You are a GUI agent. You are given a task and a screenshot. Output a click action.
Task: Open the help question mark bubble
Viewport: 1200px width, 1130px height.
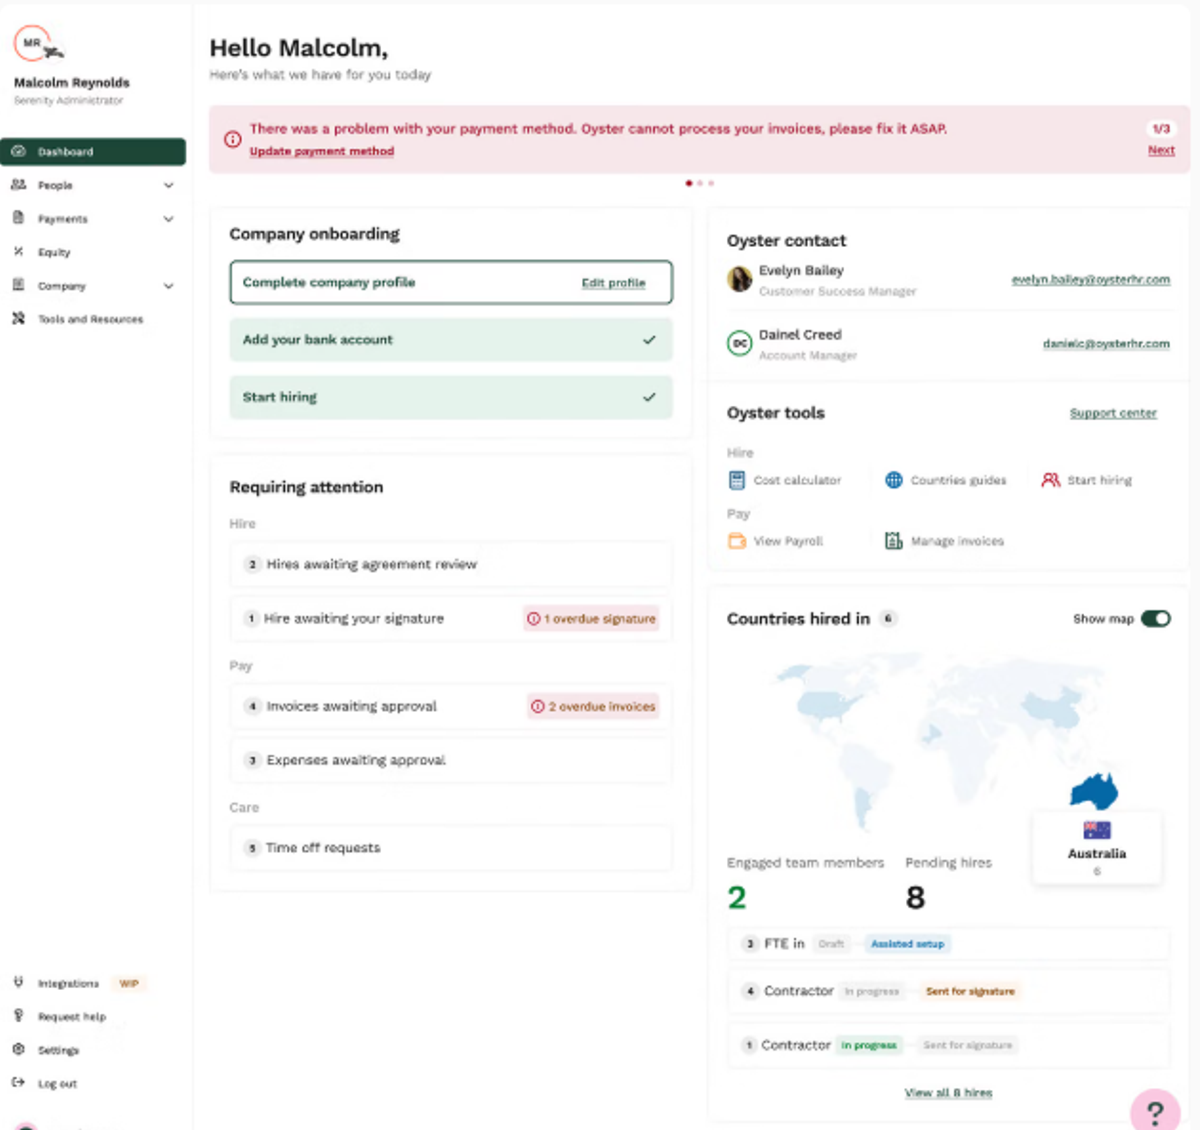(x=1155, y=1112)
